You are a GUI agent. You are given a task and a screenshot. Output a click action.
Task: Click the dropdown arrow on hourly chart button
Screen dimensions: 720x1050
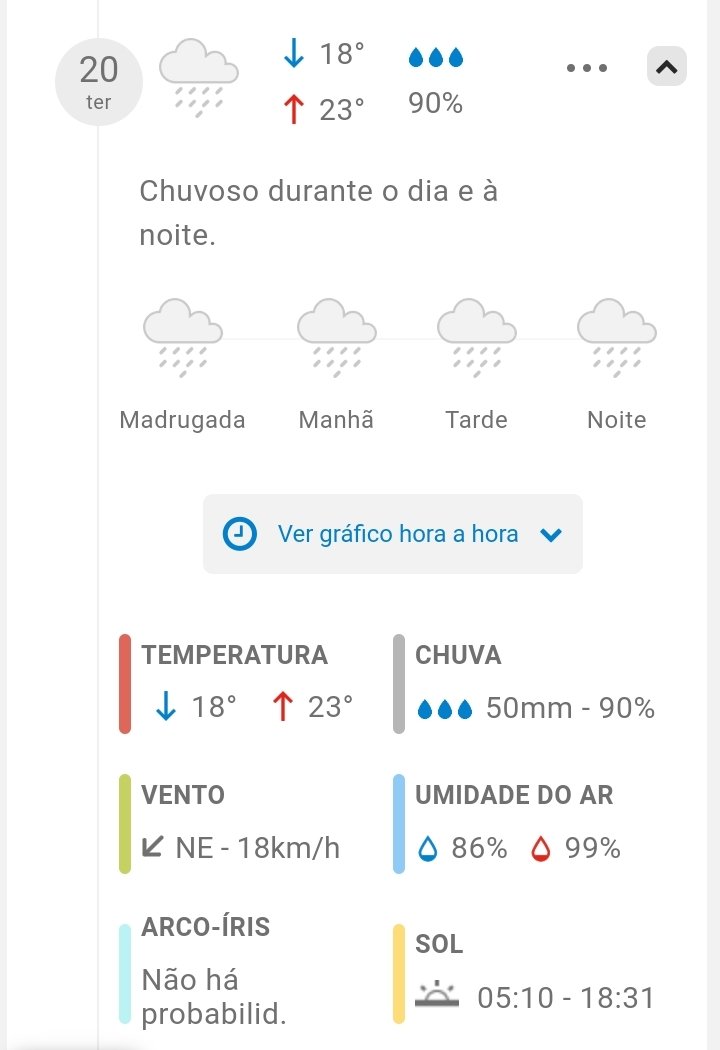tap(551, 535)
